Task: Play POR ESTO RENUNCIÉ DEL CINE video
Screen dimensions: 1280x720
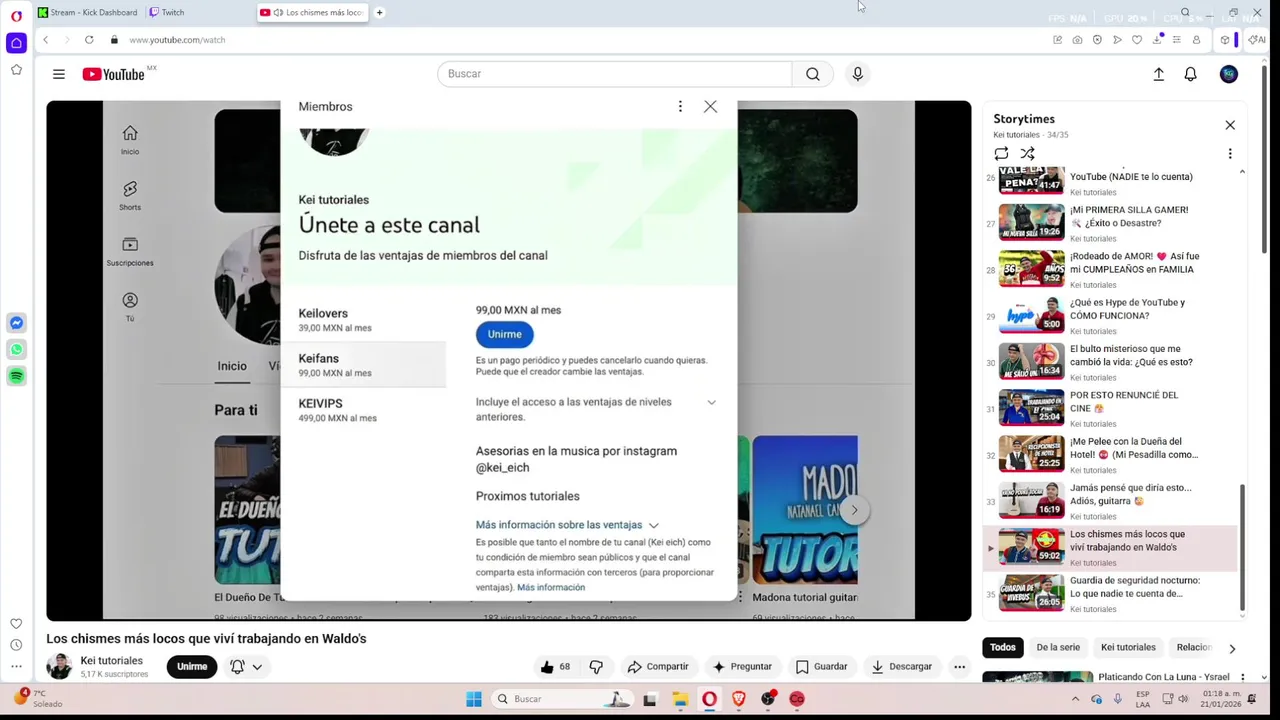Action: click(1109, 408)
